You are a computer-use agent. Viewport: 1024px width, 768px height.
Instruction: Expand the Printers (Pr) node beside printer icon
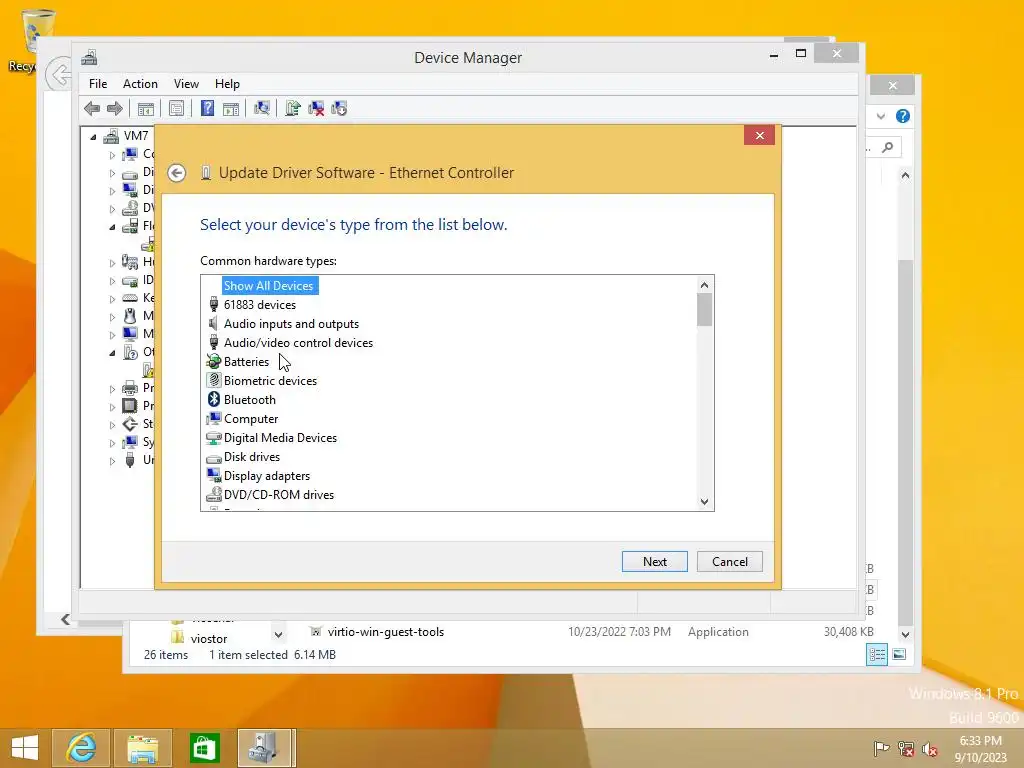click(112, 389)
